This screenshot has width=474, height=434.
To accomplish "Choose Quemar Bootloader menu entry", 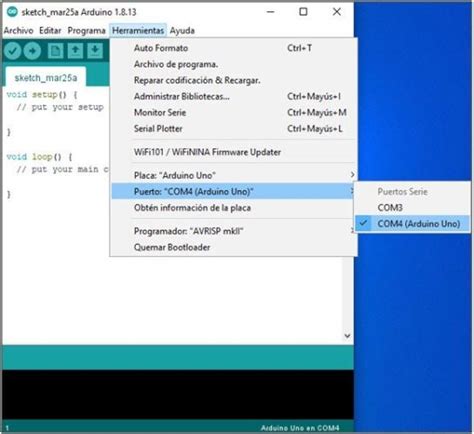I will (x=233, y=247).
